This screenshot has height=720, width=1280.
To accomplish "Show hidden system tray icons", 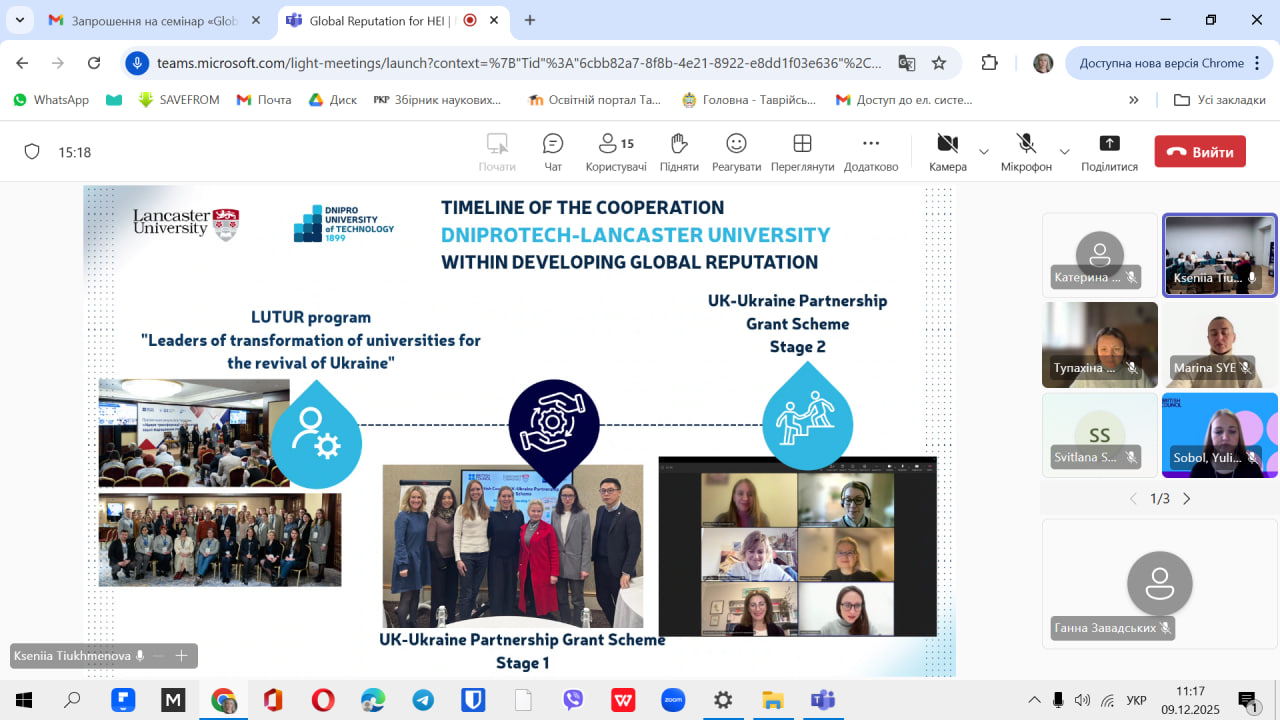I will coord(1035,700).
